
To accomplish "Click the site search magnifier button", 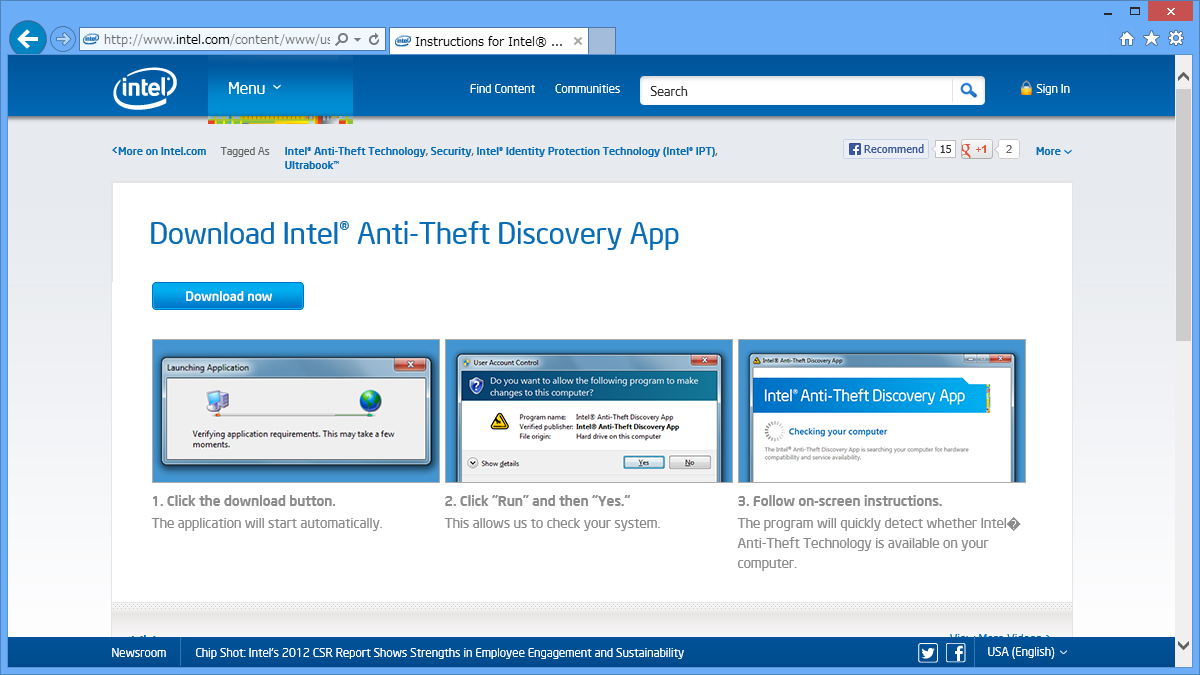I will click(968, 90).
